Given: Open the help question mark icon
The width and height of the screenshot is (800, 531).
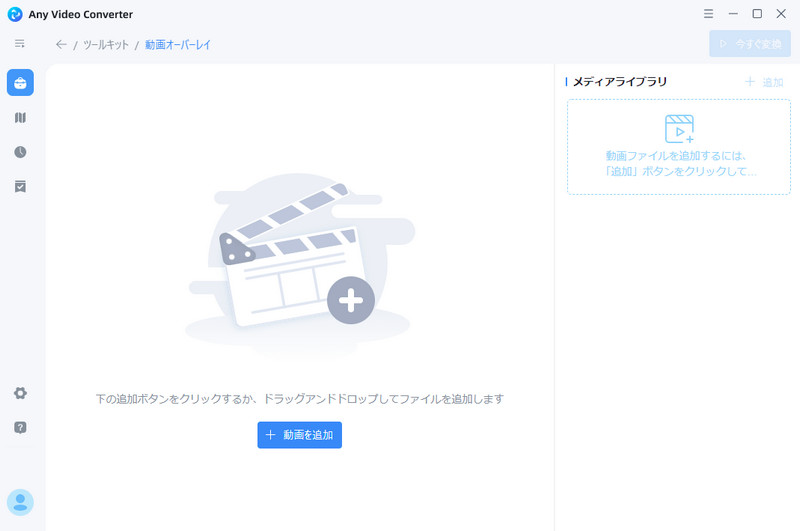Looking at the screenshot, I should click(20, 427).
